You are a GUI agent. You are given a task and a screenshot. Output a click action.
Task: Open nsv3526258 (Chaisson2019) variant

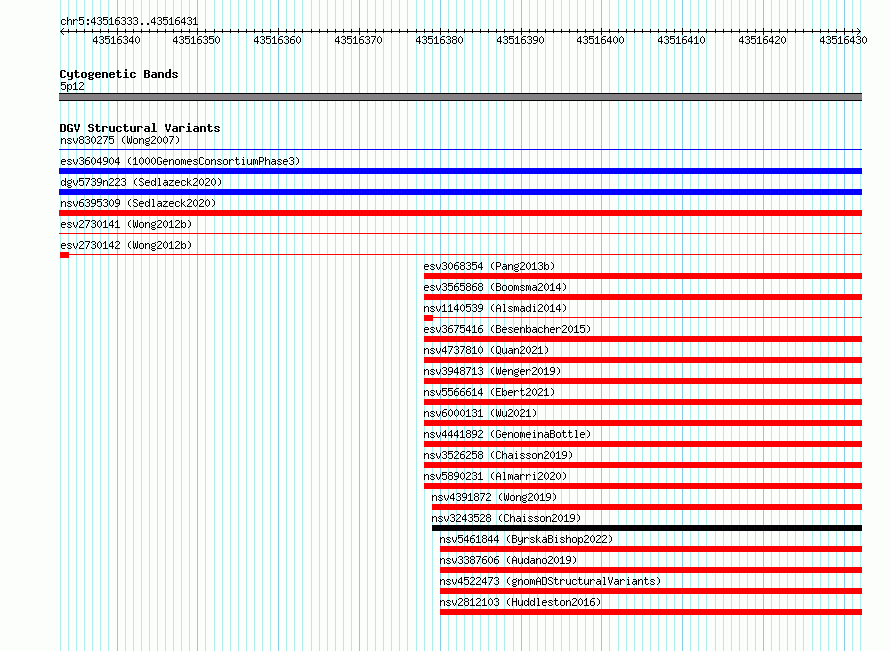click(498, 455)
